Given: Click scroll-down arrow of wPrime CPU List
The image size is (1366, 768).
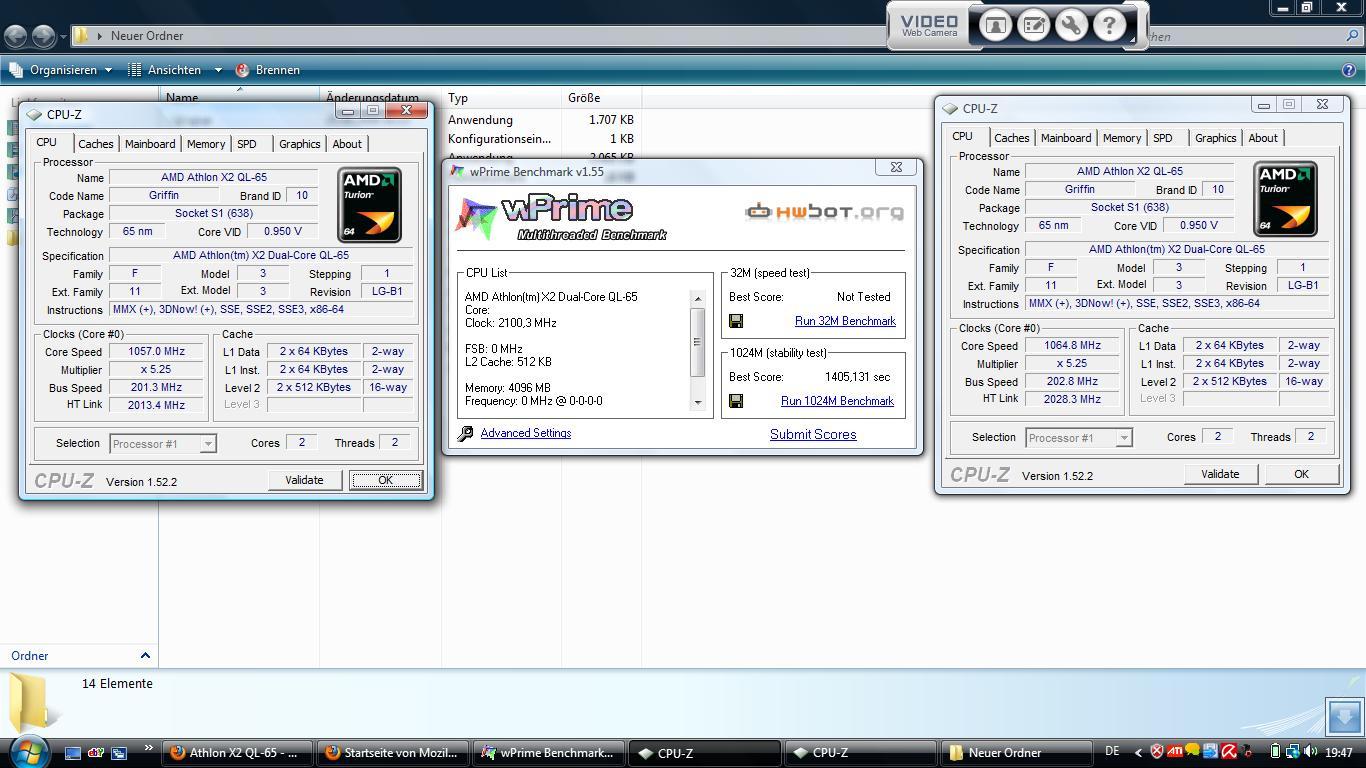Looking at the screenshot, I should pyautogui.click(x=697, y=403).
